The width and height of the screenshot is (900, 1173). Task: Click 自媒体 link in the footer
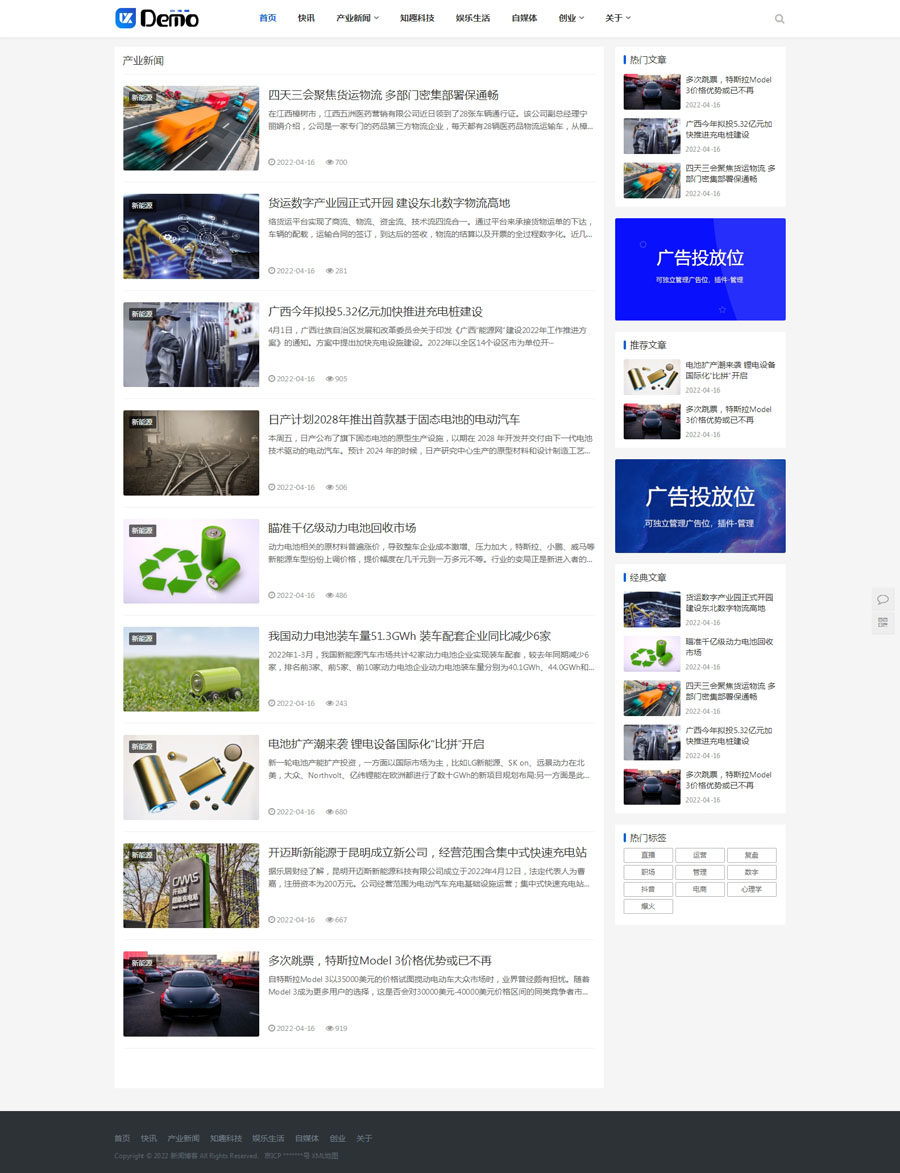[x=307, y=1138]
